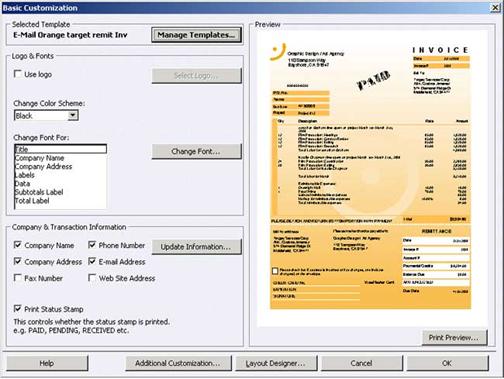Viewport: 504px width, 379px height.
Task: Uncheck the Company Address checkbox
Action: tap(18, 261)
